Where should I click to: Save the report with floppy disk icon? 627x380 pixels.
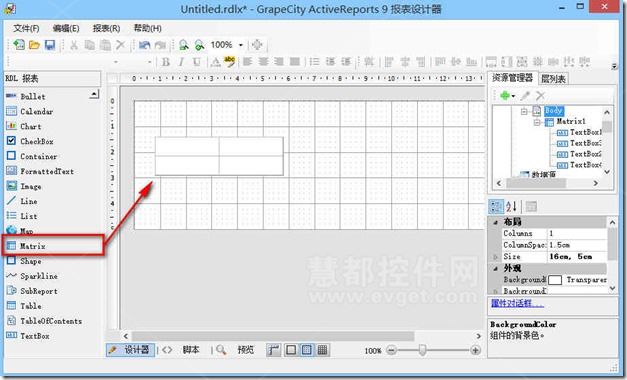coord(50,45)
